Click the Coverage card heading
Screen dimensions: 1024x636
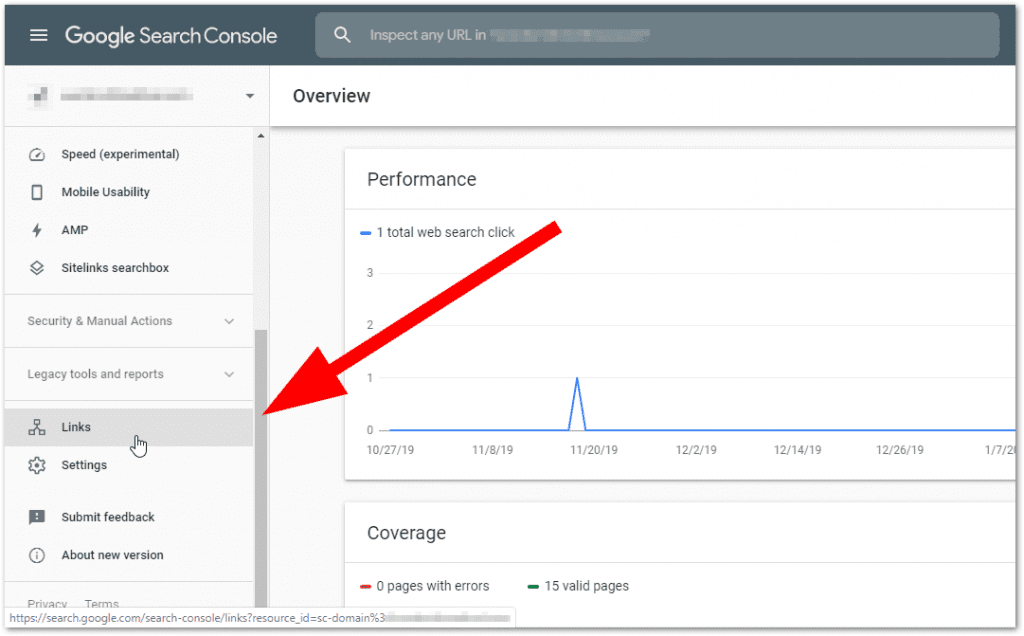pos(406,533)
